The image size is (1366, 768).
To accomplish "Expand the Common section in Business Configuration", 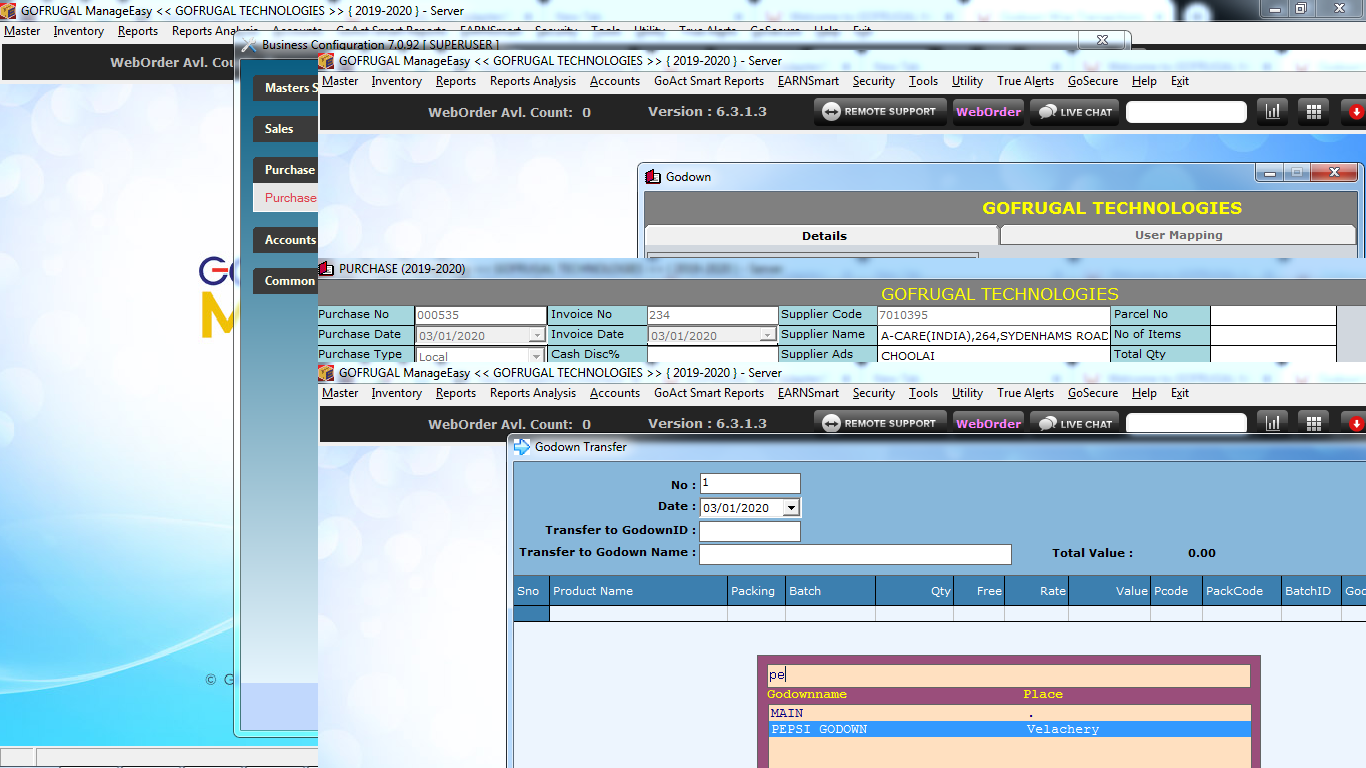I will [286, 281].
